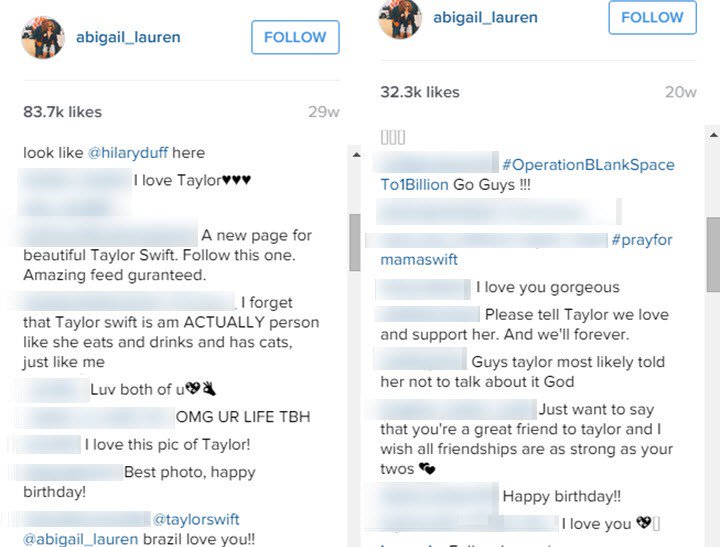Viewport: 720px width, 547px height.
Task: Click the right comments scroll-up arrow
Action: coord(713,135)
